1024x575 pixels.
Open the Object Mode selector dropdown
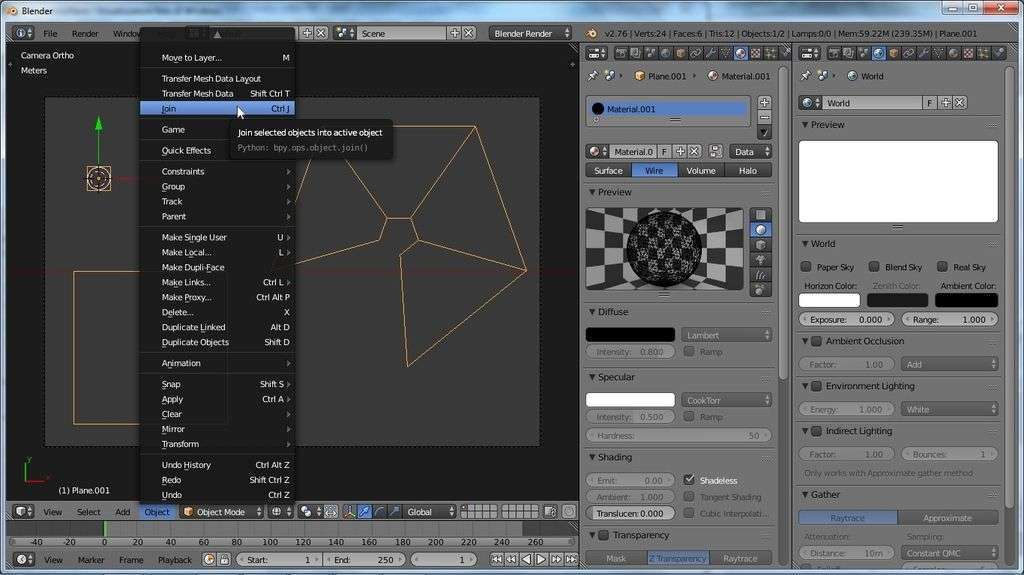(222, 512)
